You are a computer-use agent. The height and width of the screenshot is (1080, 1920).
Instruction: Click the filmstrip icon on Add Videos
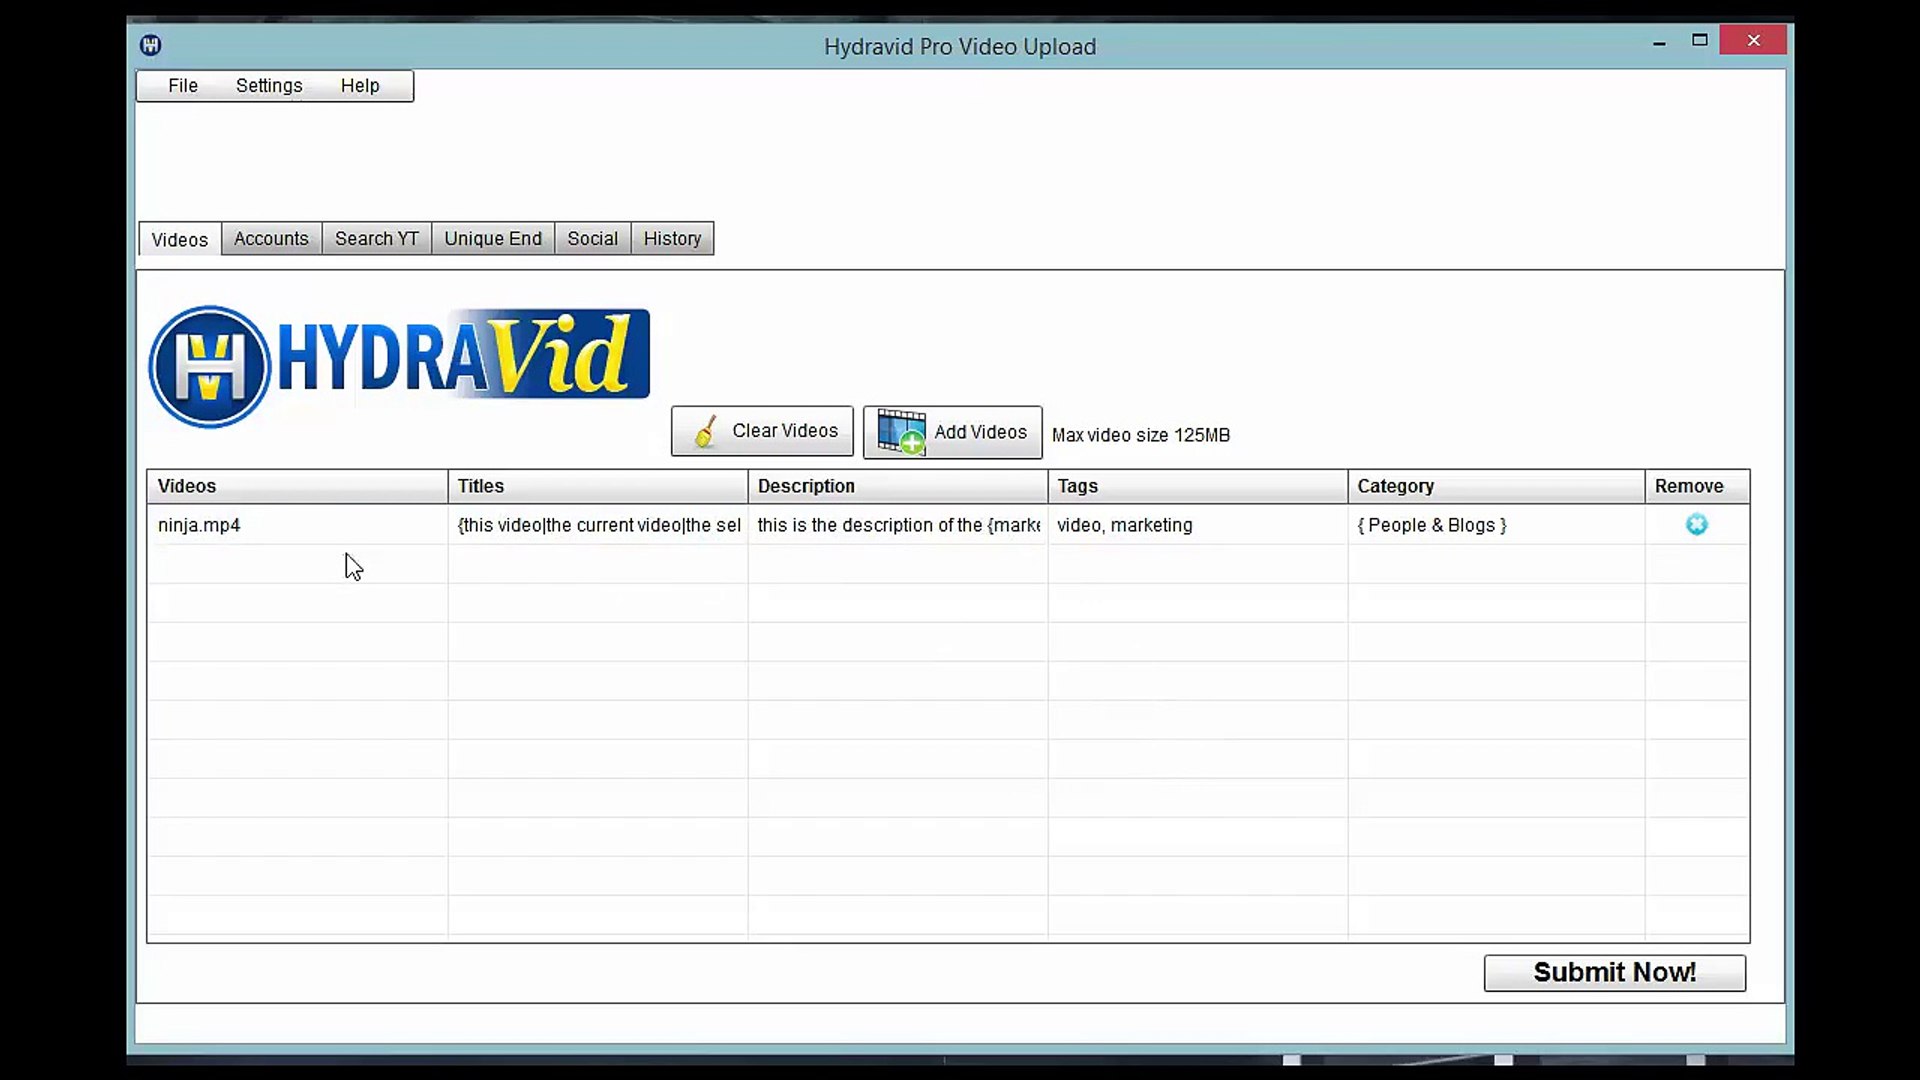tap(900, 431)
